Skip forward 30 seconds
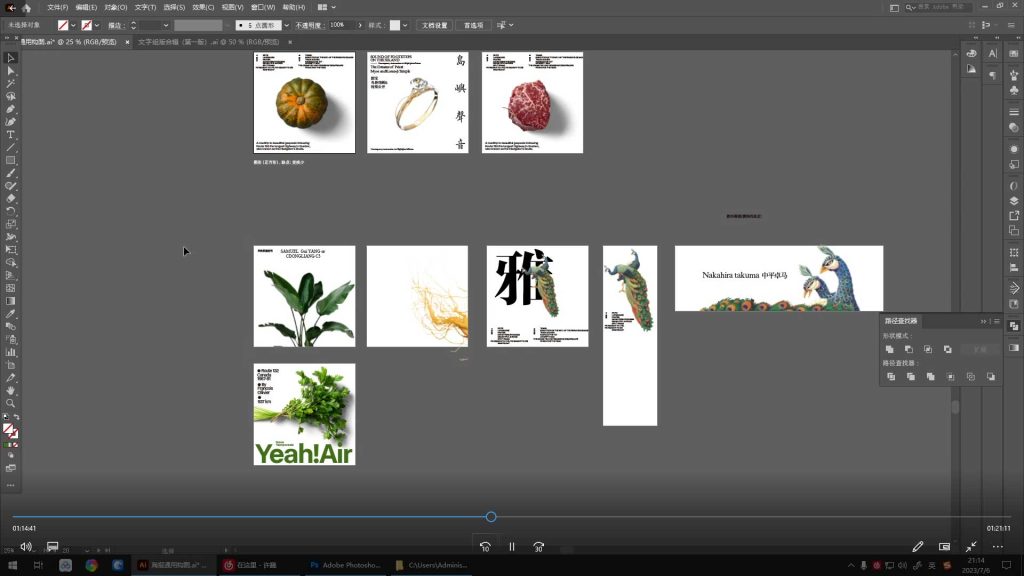1024x576 pixels. [538, 547]
